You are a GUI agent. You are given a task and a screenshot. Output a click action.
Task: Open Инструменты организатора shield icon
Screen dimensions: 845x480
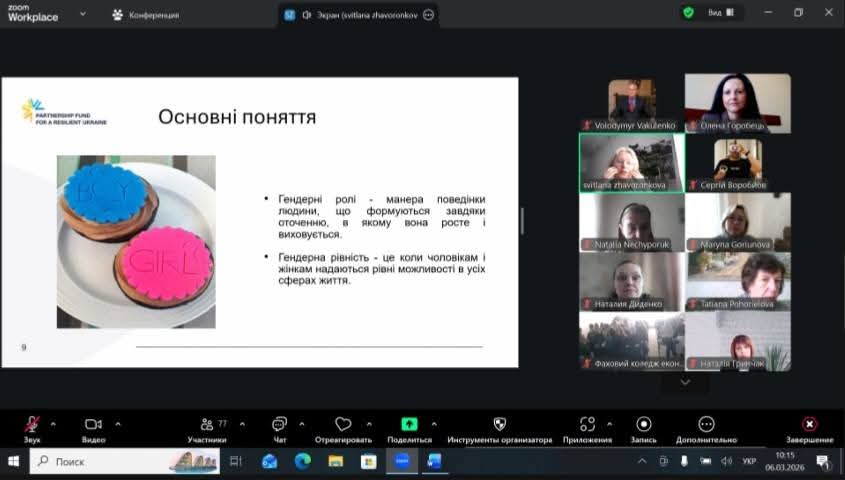tap(500, 425)
